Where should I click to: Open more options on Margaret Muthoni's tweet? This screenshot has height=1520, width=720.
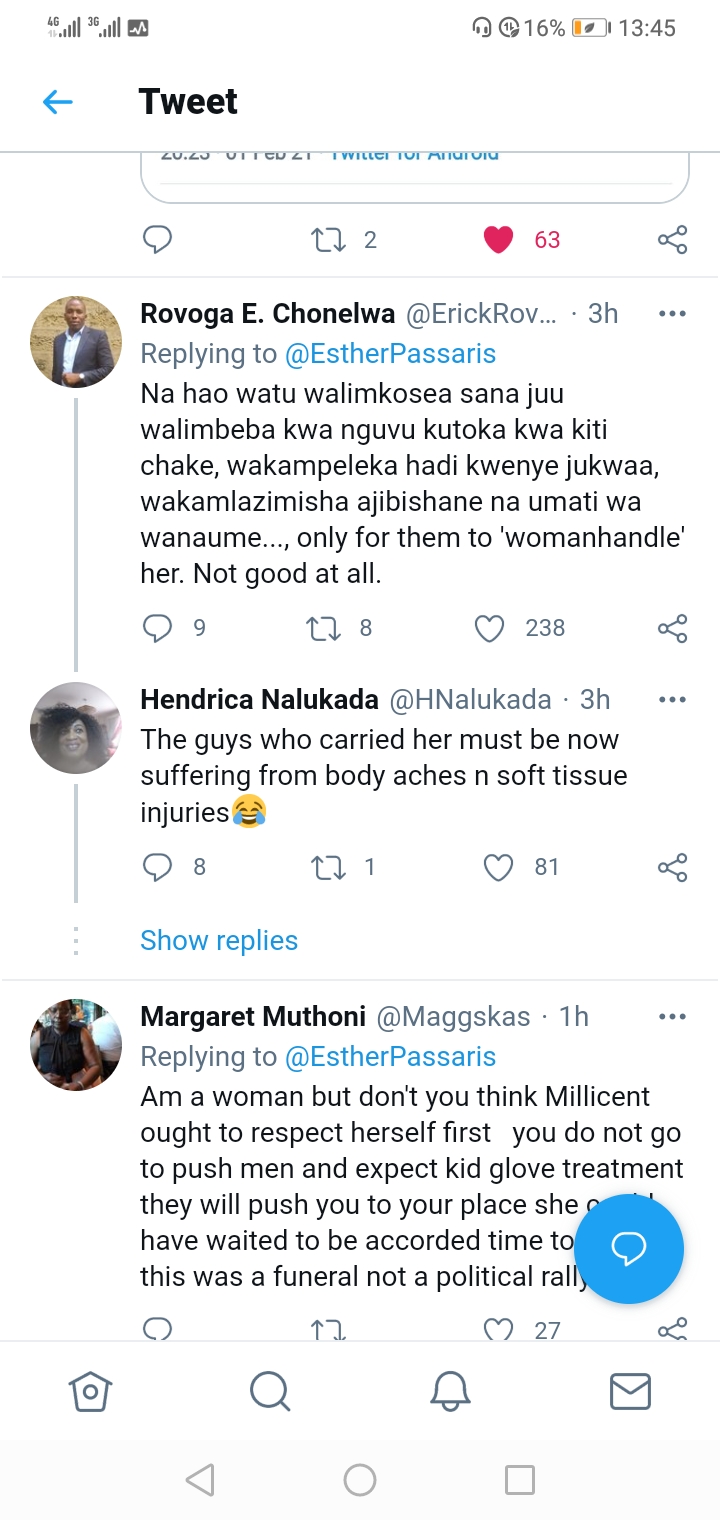[672, 1017]
